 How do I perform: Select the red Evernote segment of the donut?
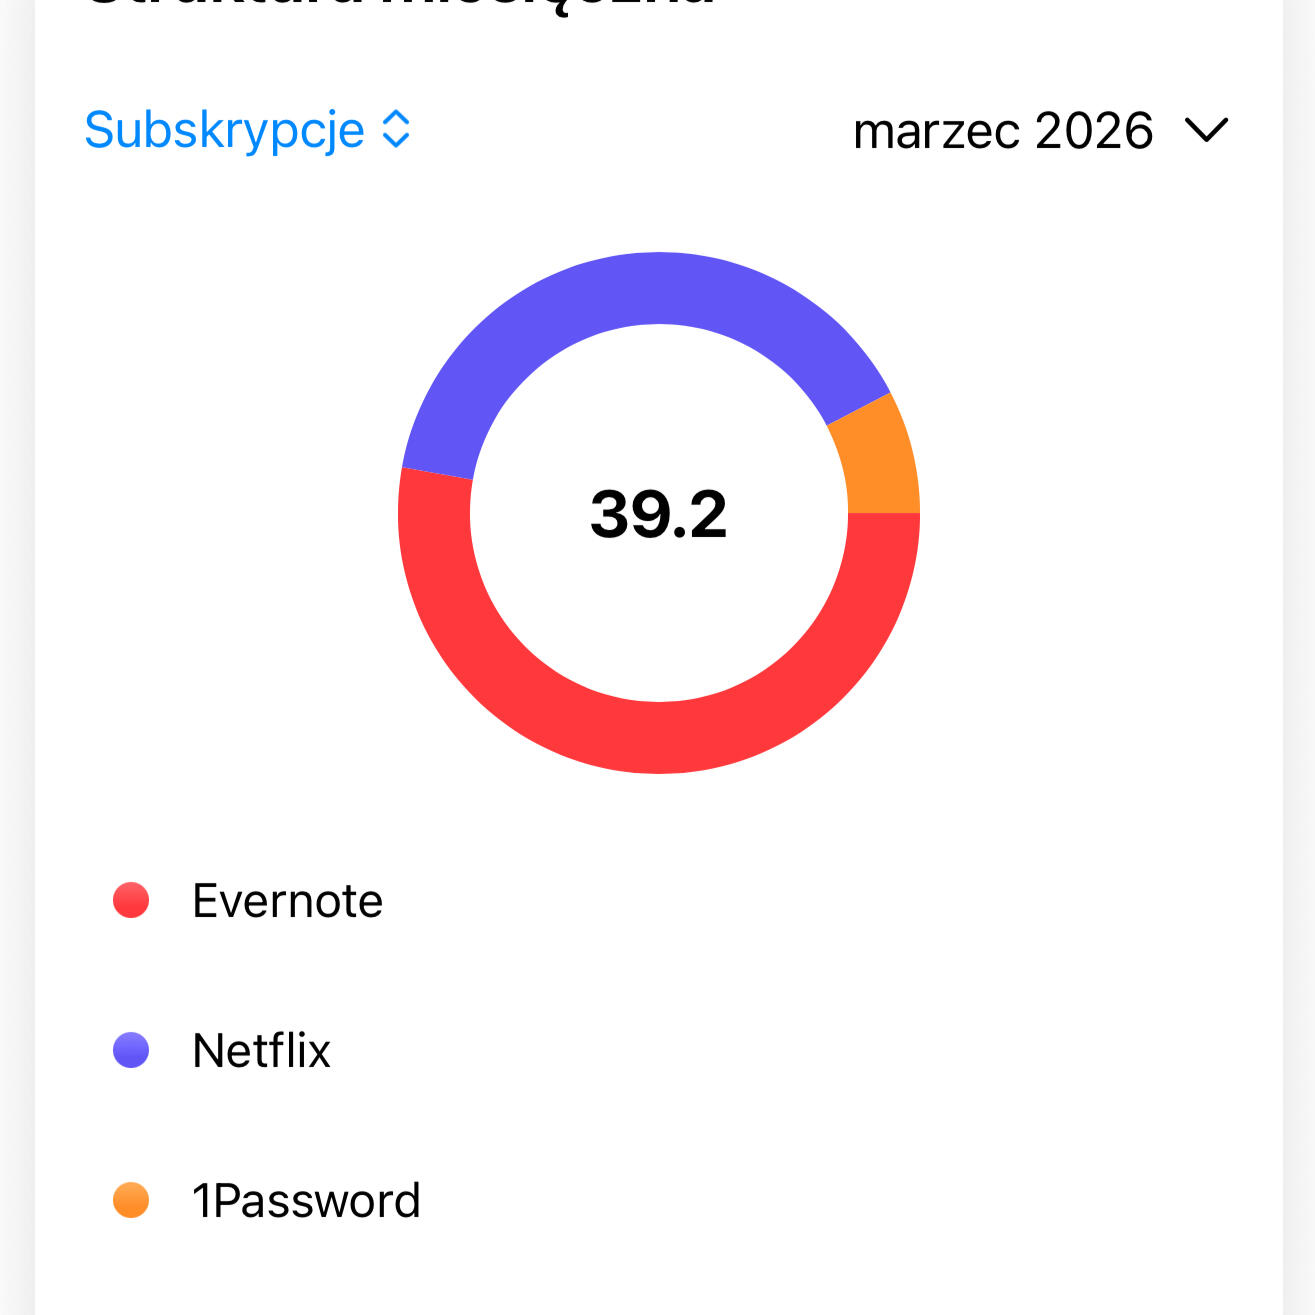pos(659,737)
